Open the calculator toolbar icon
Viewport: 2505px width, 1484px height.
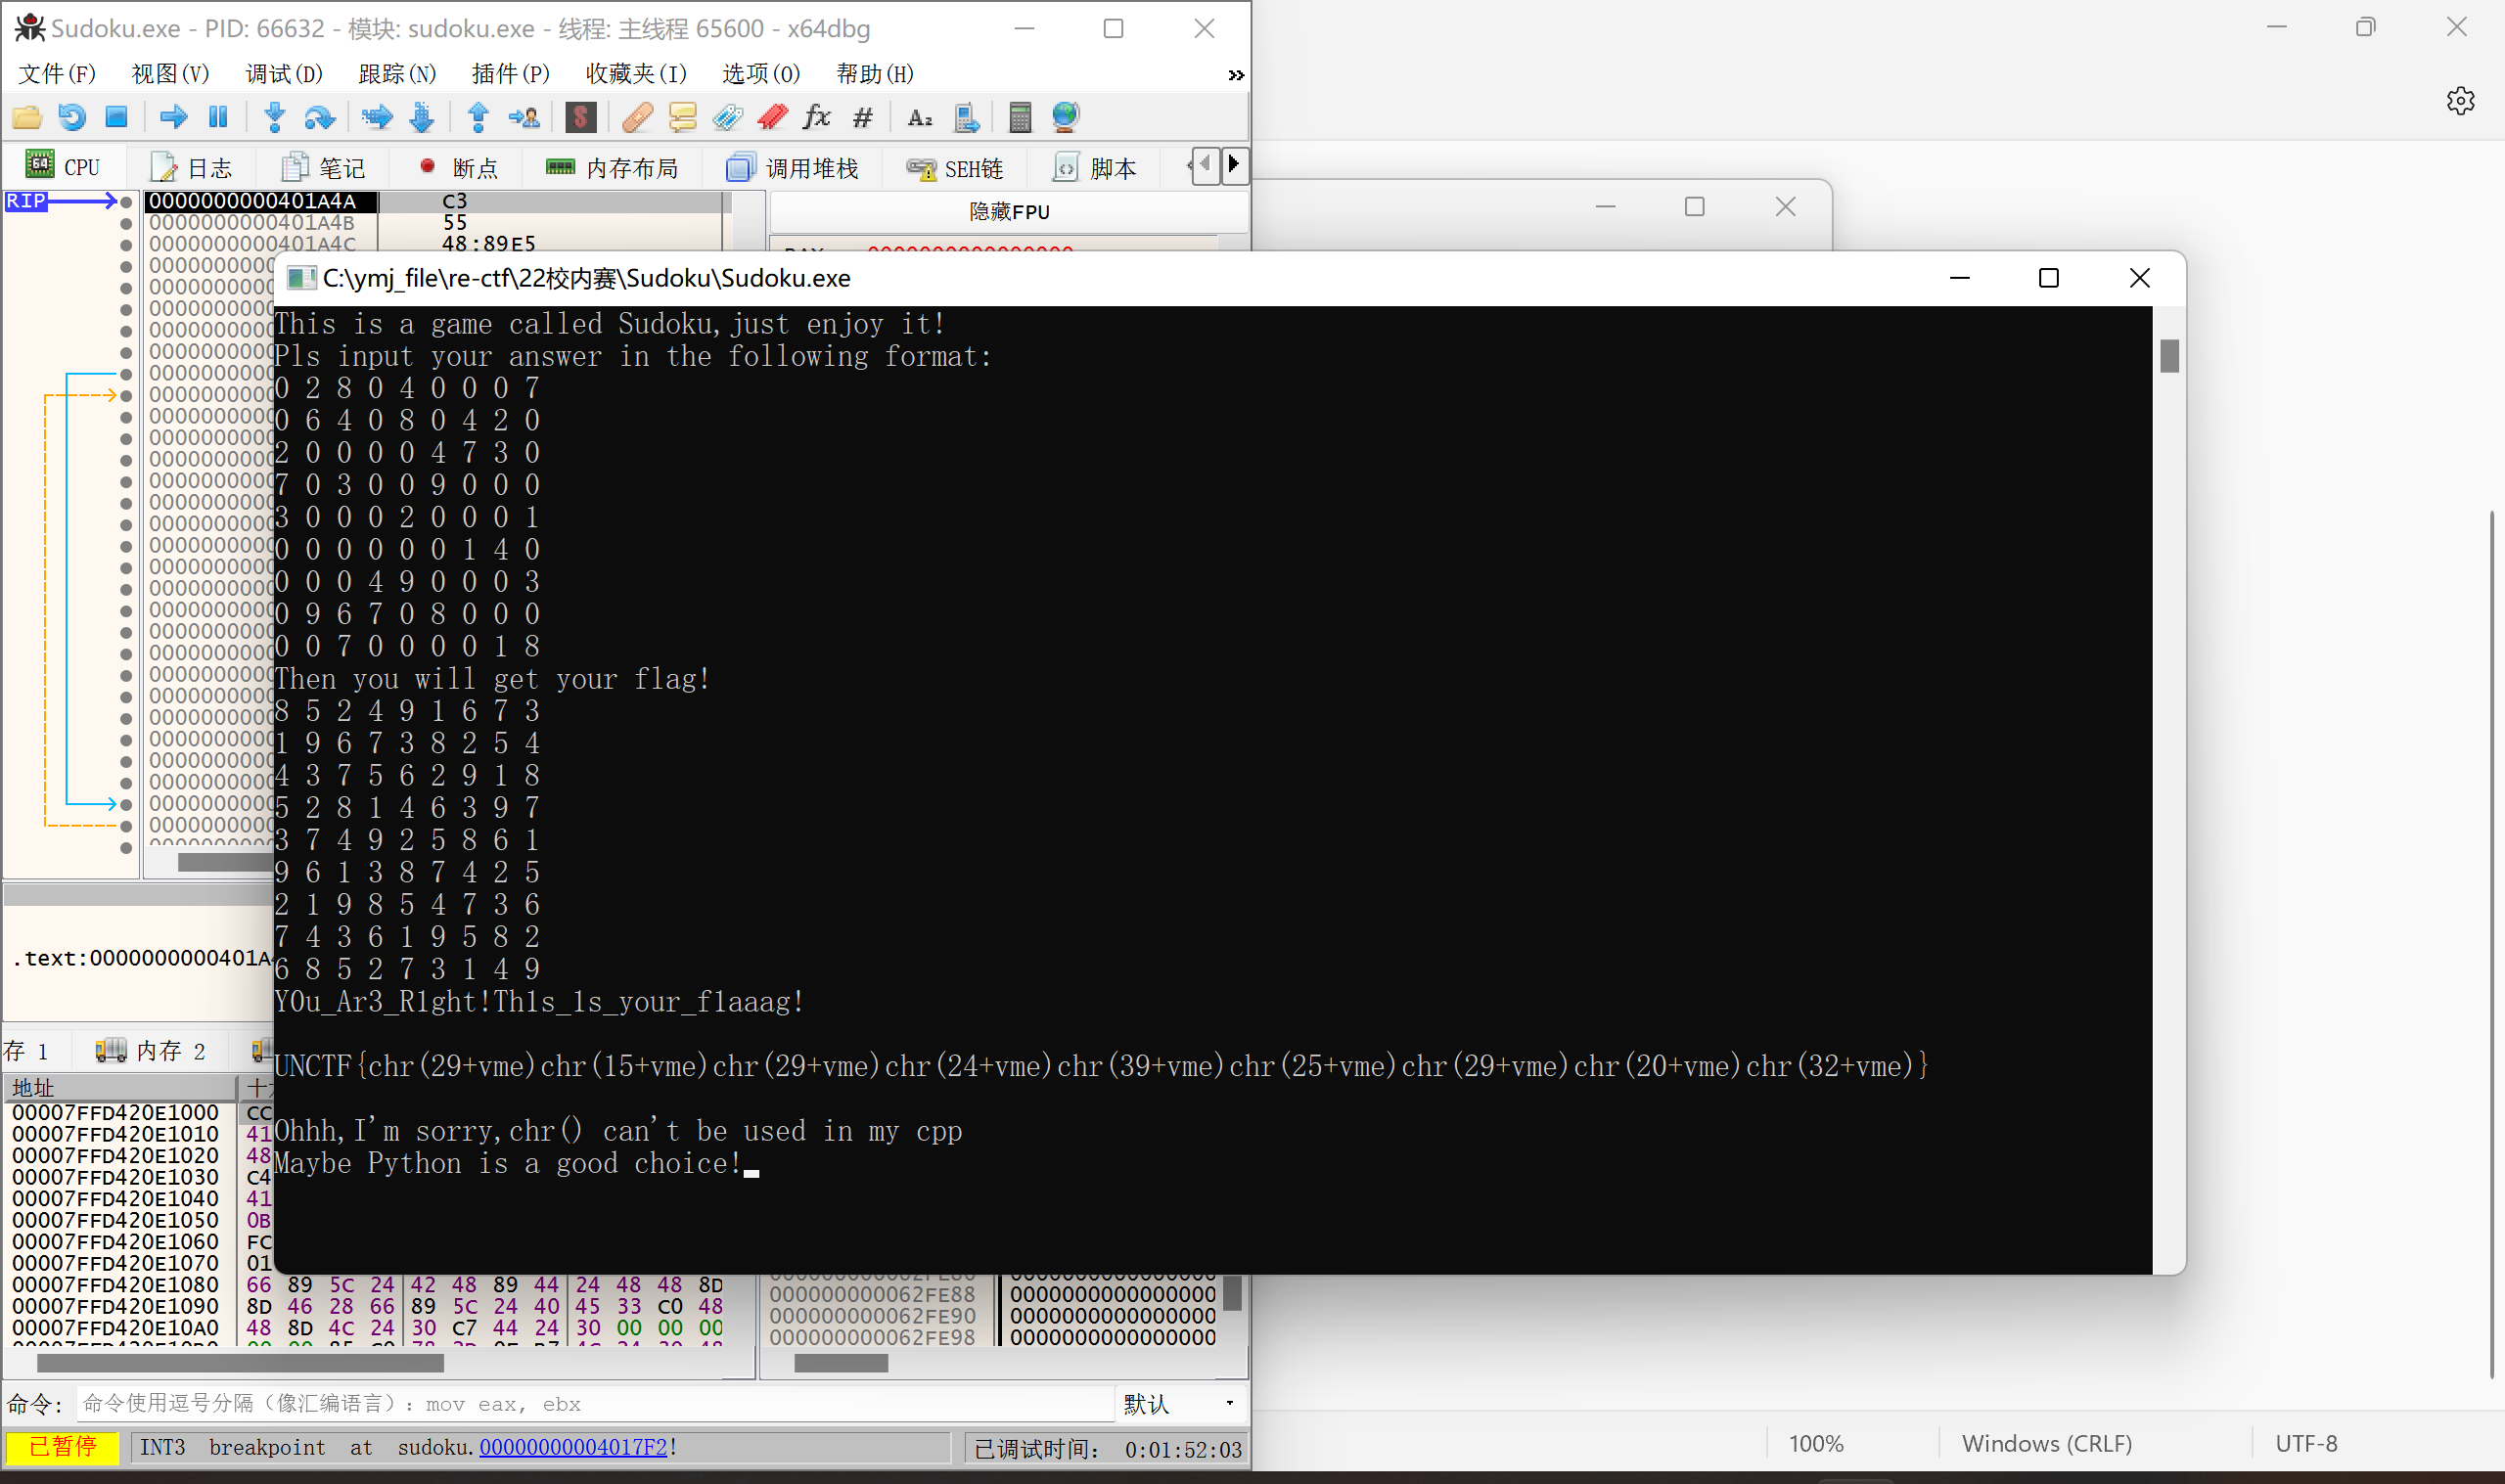(1019, 117)
